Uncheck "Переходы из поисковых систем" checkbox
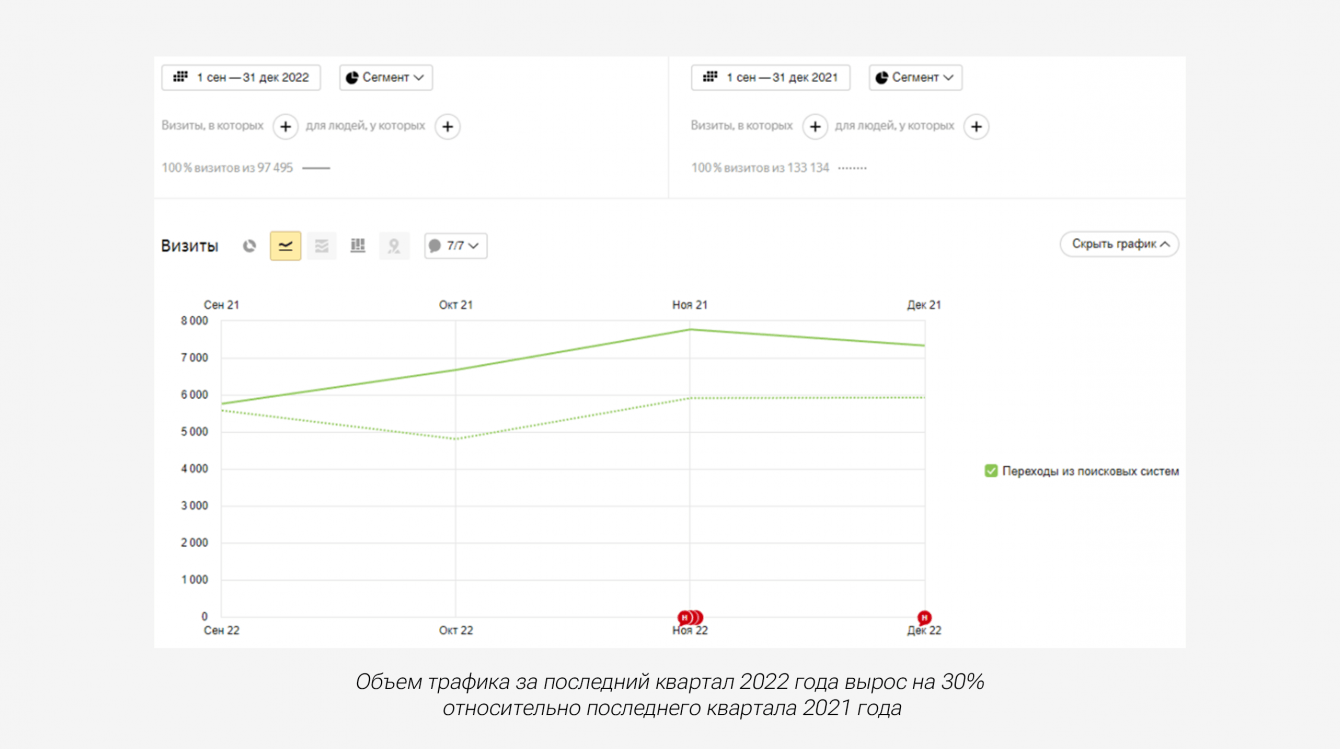 tap(991, 471)
